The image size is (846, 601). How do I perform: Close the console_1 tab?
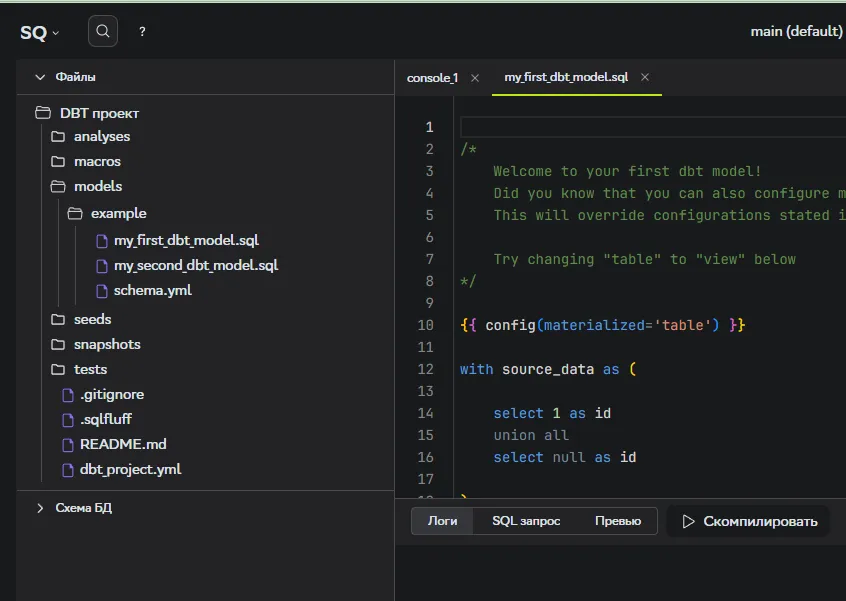click(475, 78)
